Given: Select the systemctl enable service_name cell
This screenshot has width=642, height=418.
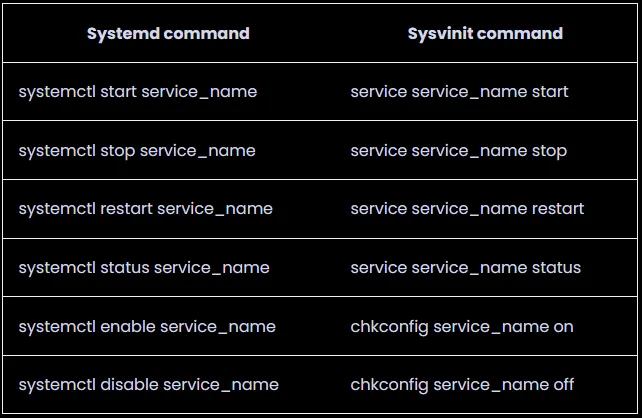Looking at the screenshot, I should [x=147, y=326].
